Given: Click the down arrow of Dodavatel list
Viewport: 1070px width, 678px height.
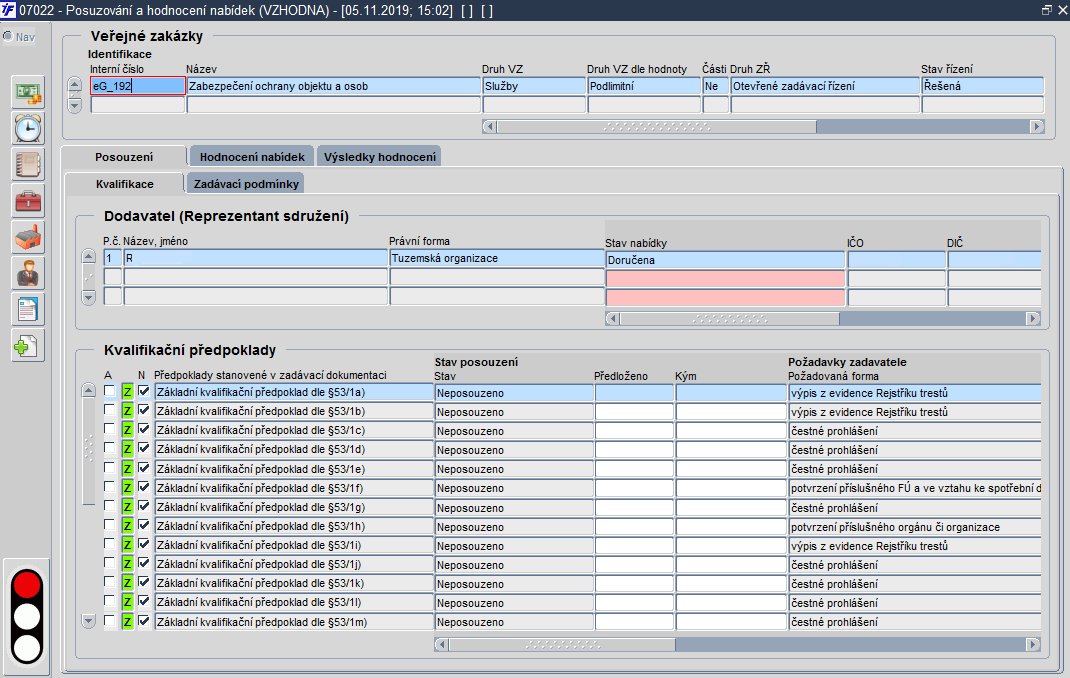Looking at the screenshot, I should (89, 297).
